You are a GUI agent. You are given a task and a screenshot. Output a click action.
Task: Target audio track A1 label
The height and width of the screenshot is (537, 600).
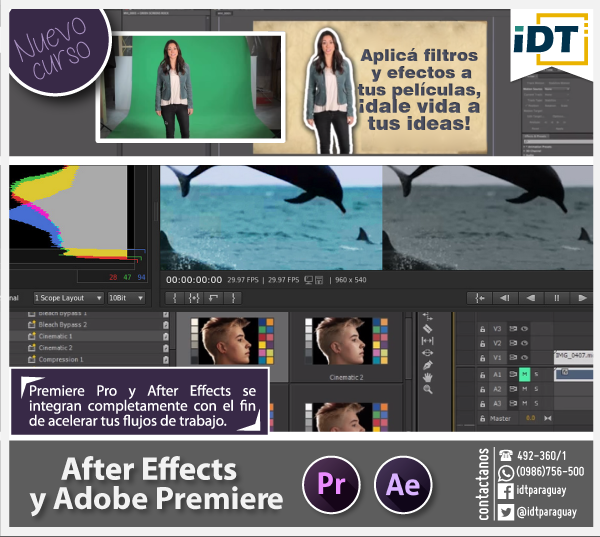coord(497,374)
